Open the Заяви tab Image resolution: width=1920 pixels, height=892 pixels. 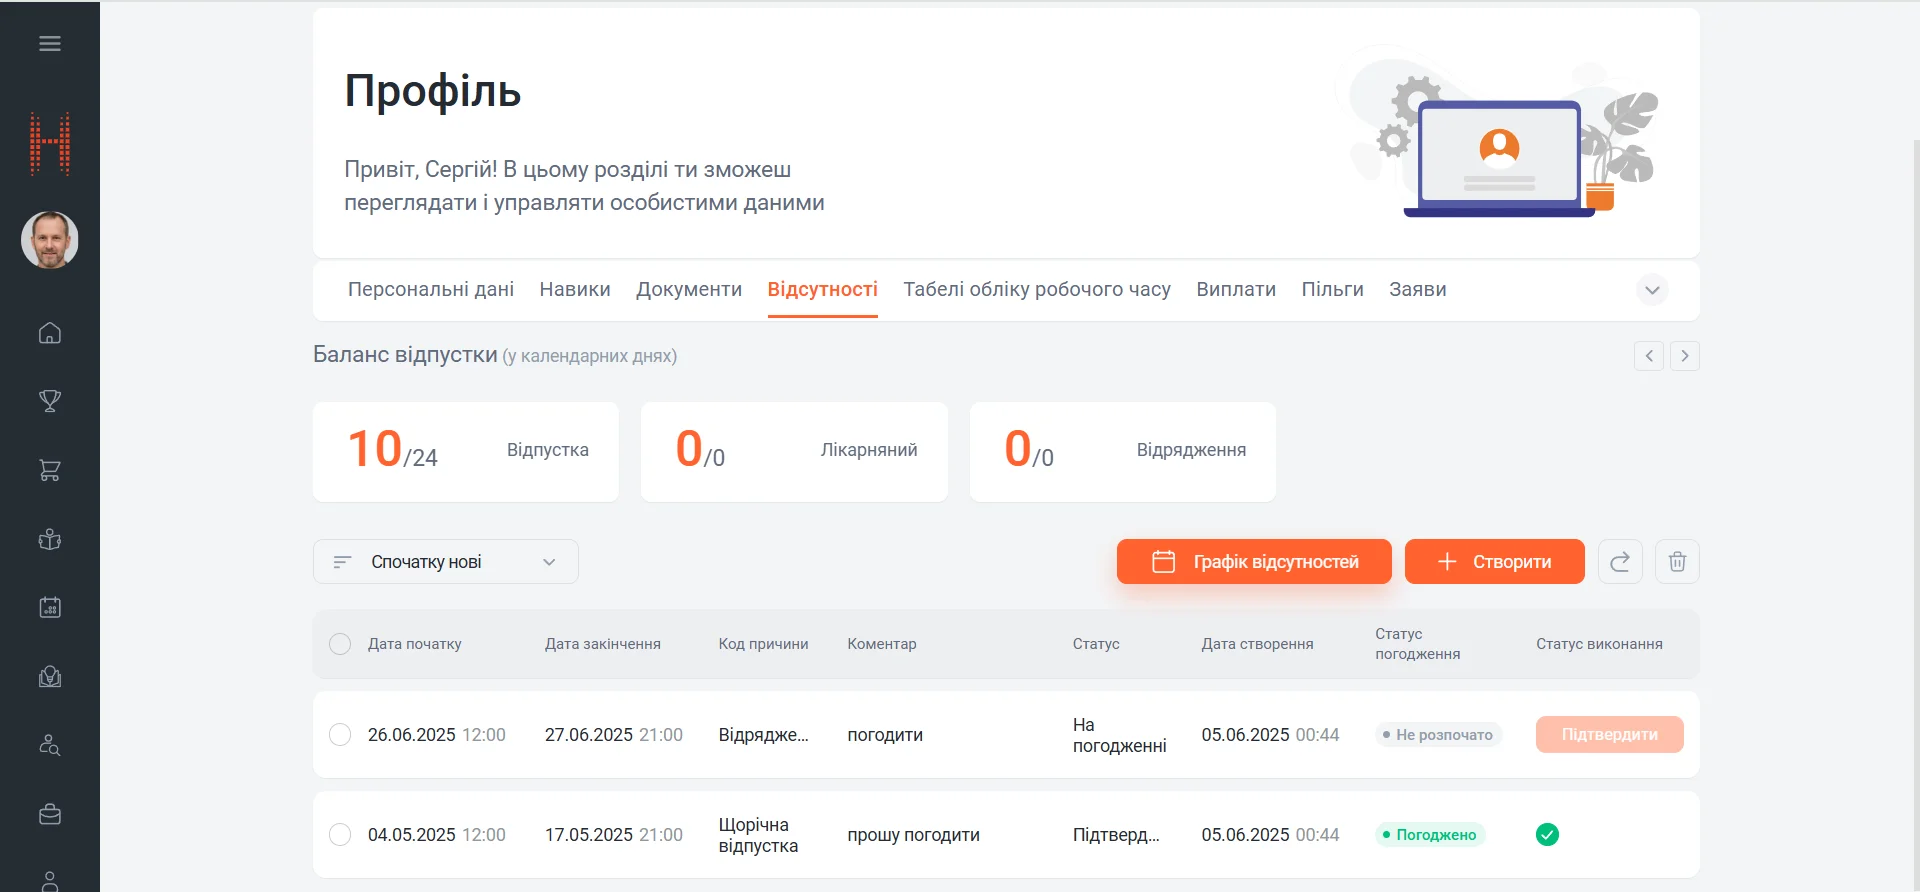(1418, 289)
